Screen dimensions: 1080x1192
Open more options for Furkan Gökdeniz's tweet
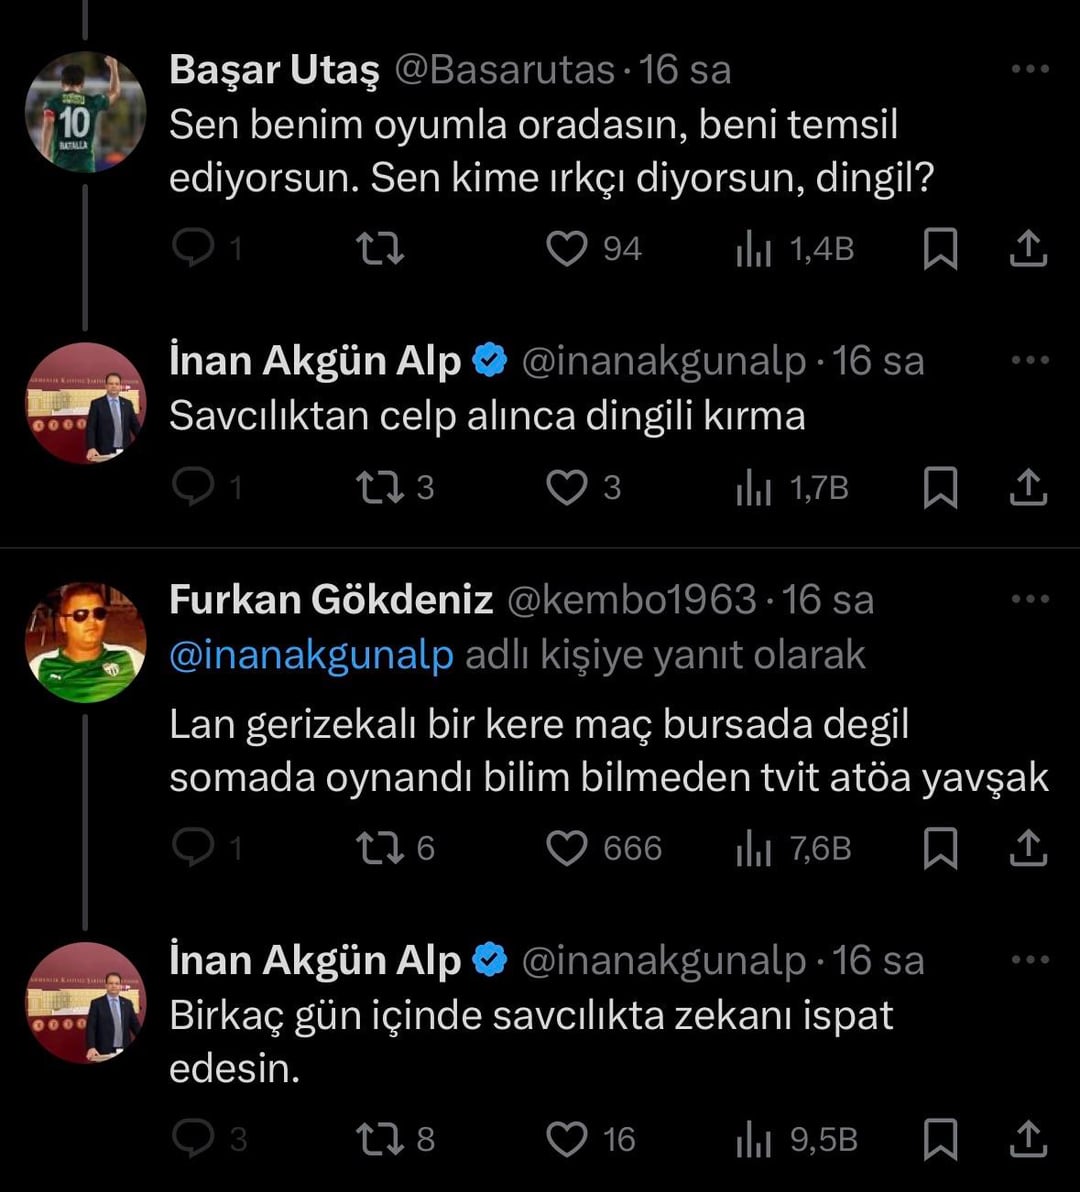click(1030, 599)
